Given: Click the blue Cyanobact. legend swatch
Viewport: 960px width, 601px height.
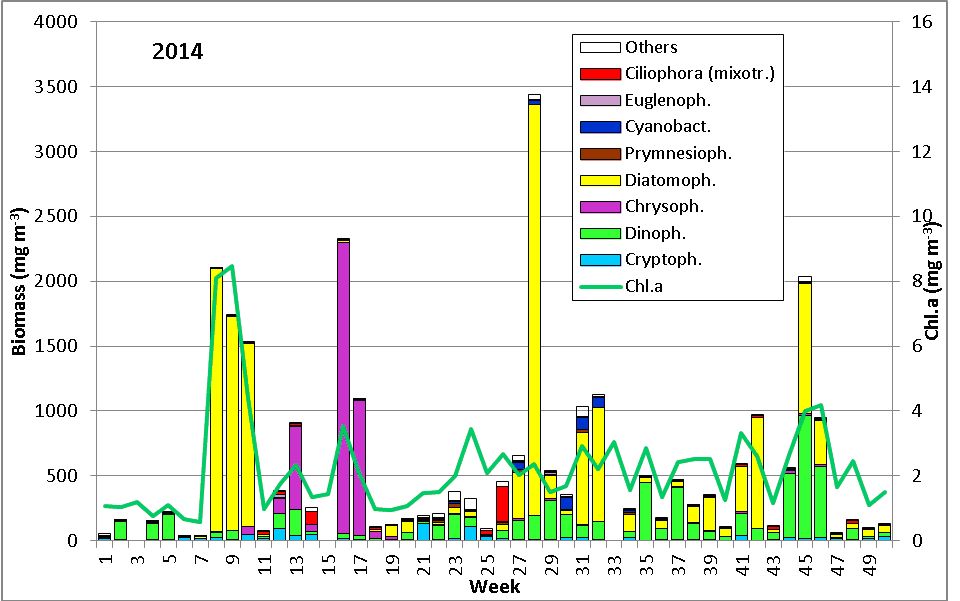Looking at the screenshot, I should (598, 127).
